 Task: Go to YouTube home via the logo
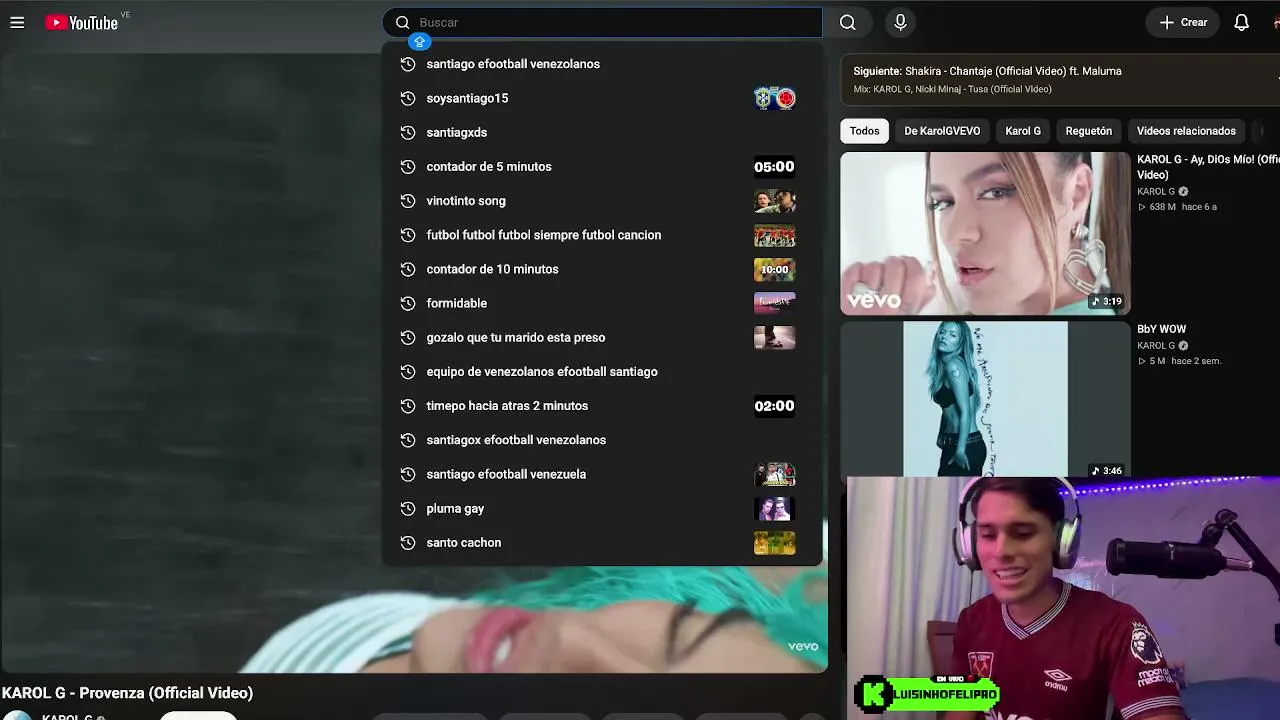tap(81, 22)
